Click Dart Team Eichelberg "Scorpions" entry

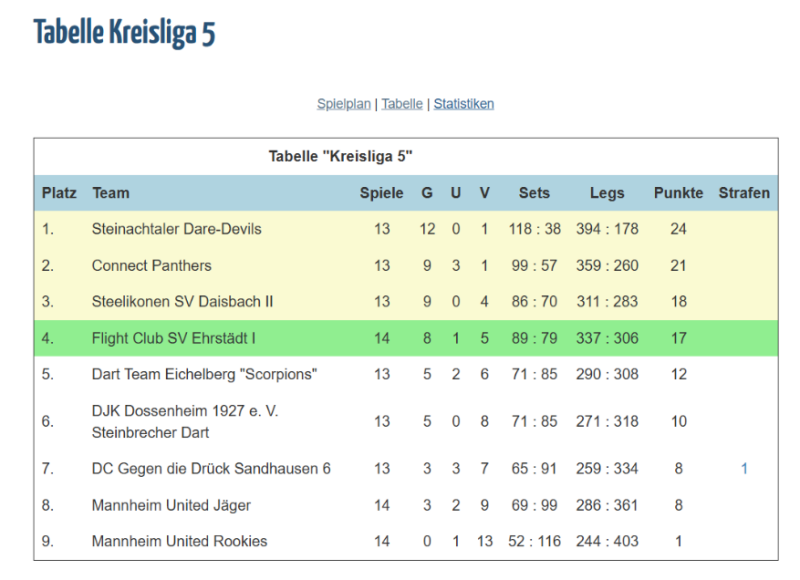pyautogui.click(x=204, y=374)
